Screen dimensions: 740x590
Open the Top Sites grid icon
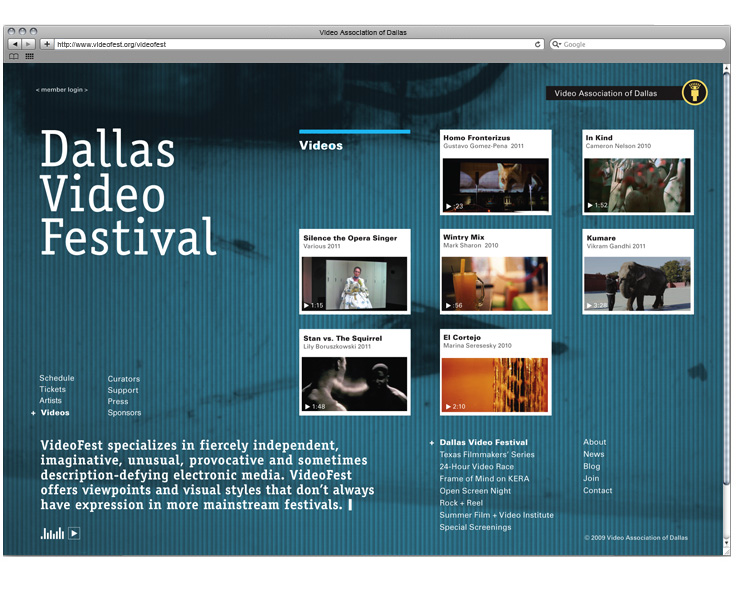[29, 57]
